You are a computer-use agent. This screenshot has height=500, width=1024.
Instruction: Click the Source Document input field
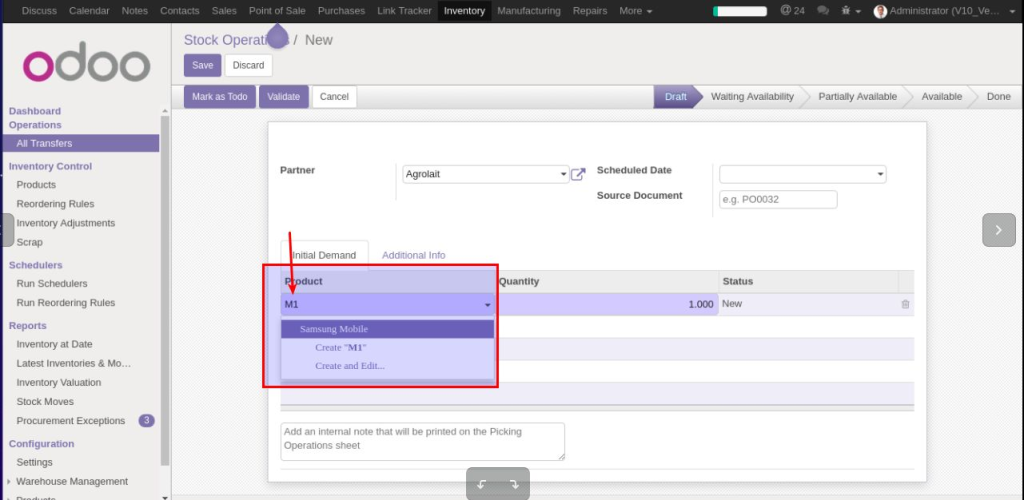778,199
